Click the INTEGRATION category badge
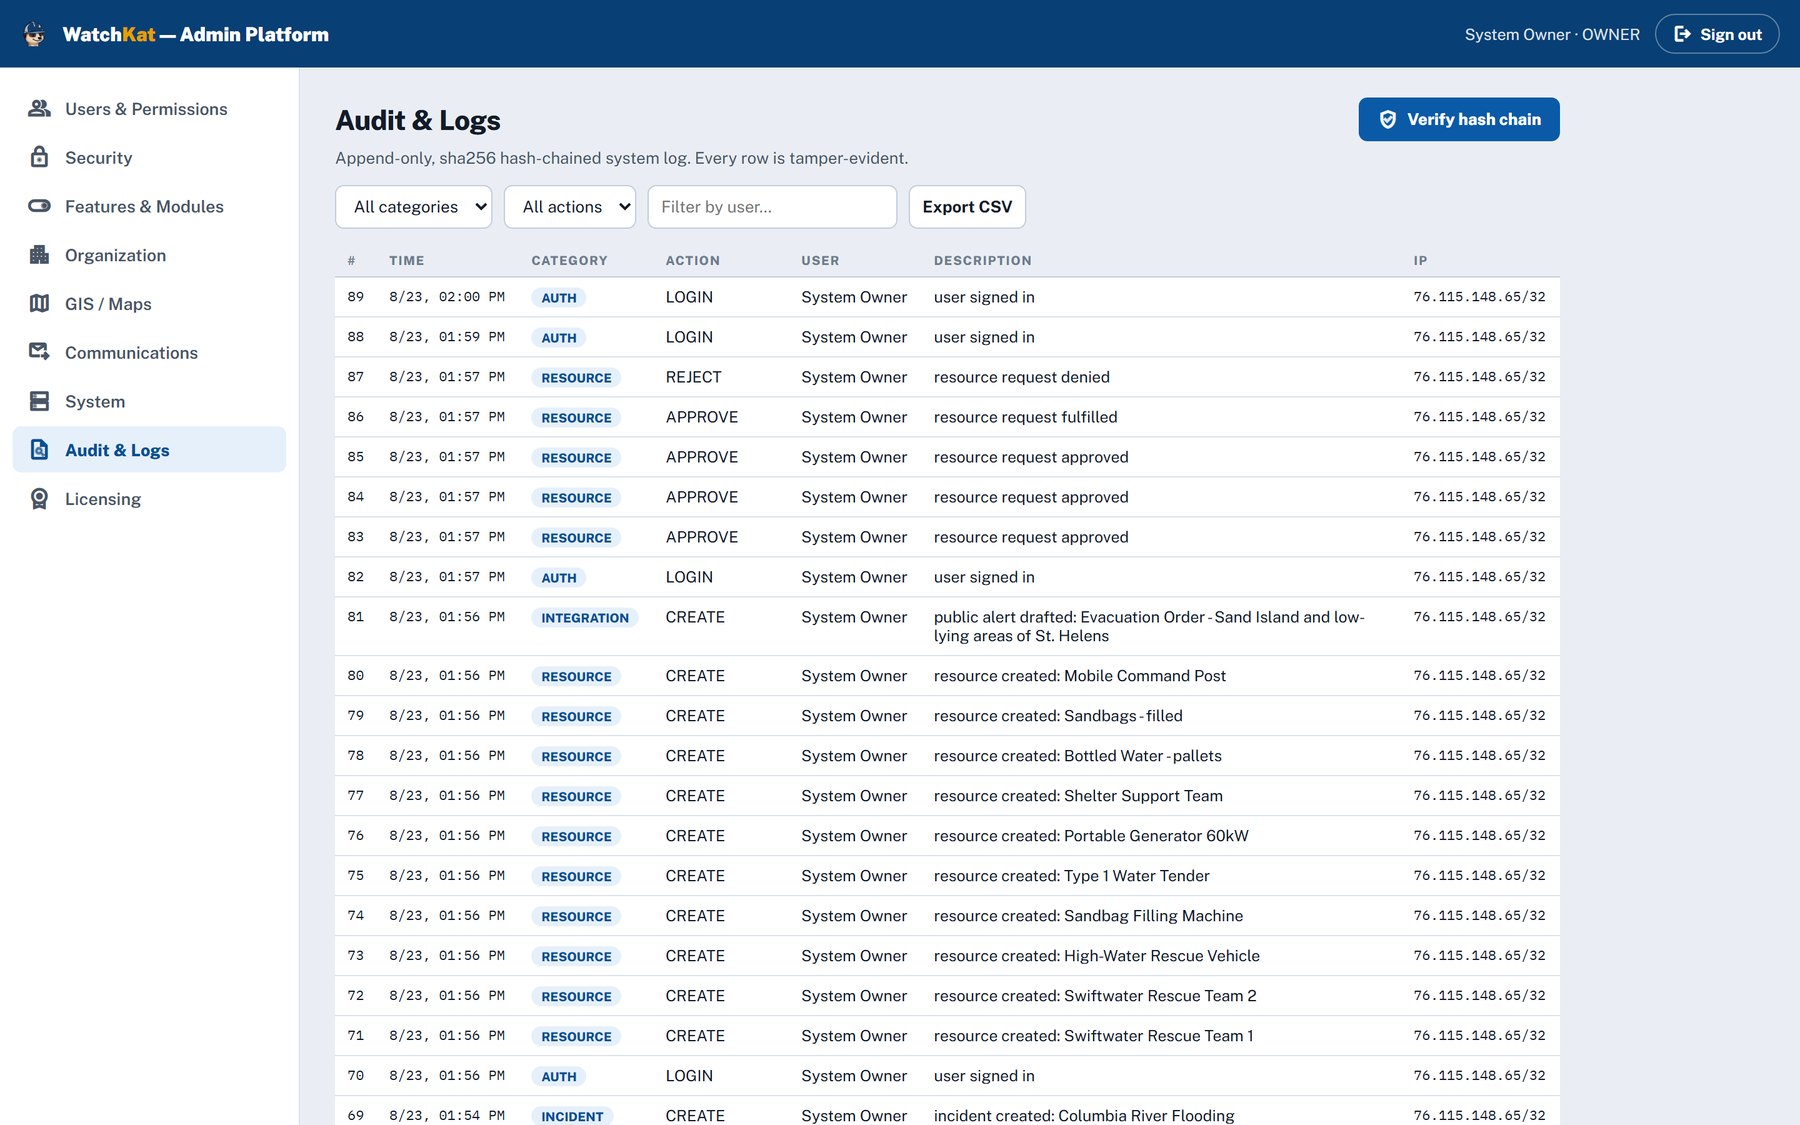Image resolution: width=1800 pixels, height=1125 pixels. coord(585,618)
